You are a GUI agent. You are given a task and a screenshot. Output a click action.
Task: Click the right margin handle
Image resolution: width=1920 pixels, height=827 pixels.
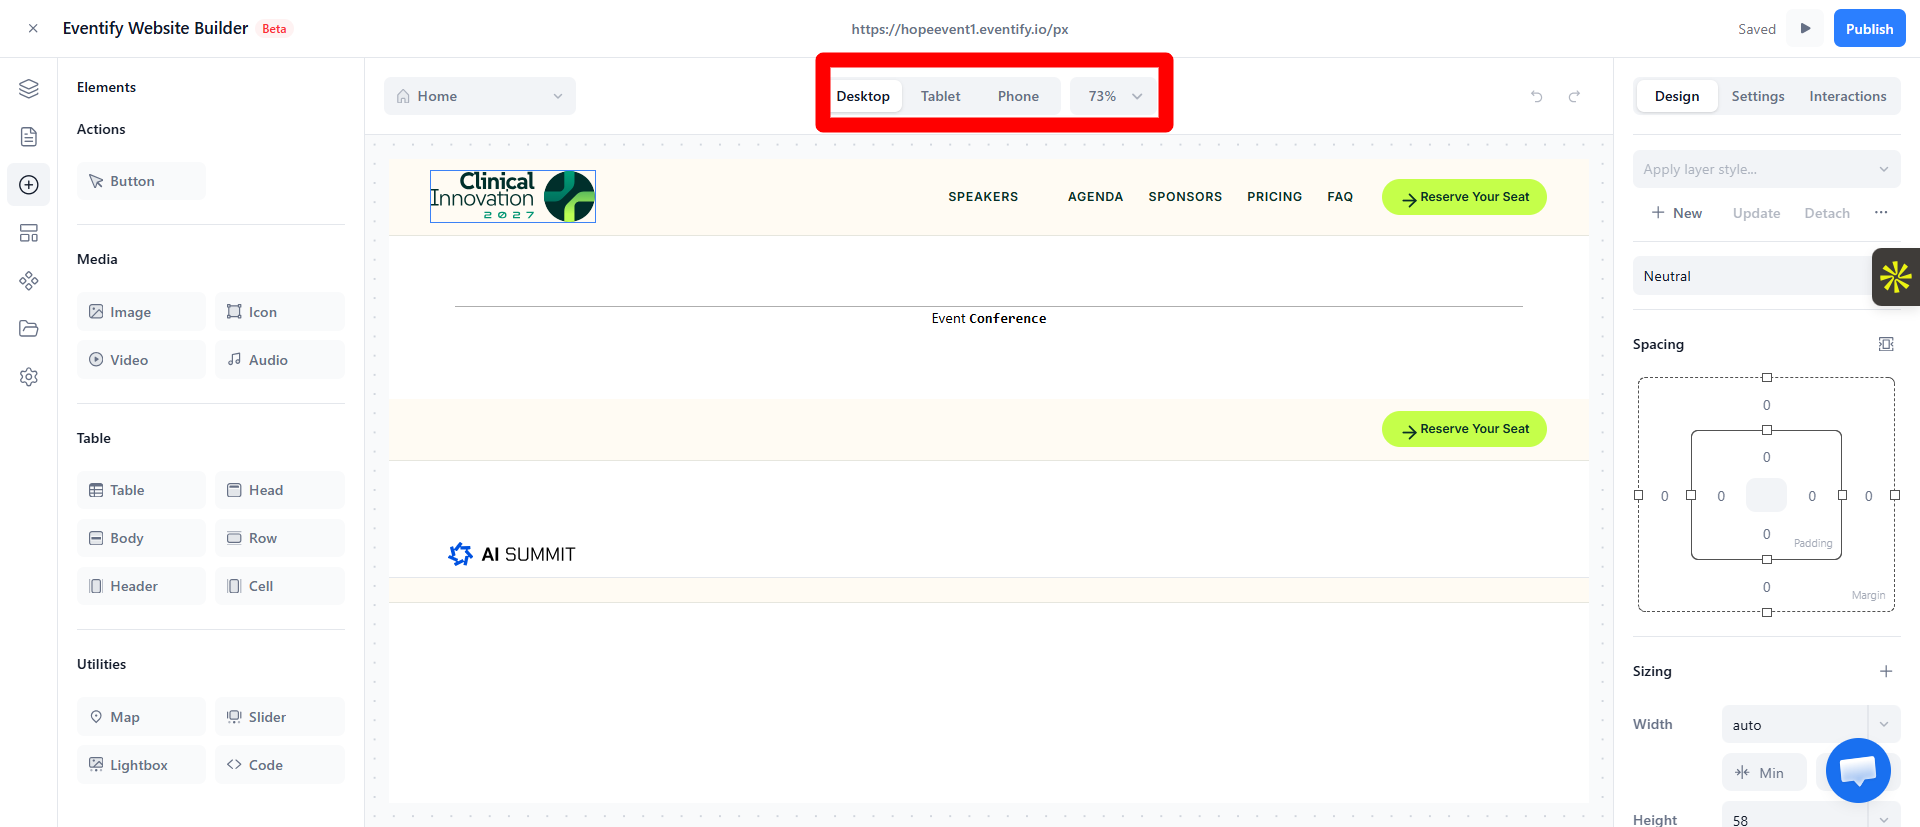pos(1895,495)
